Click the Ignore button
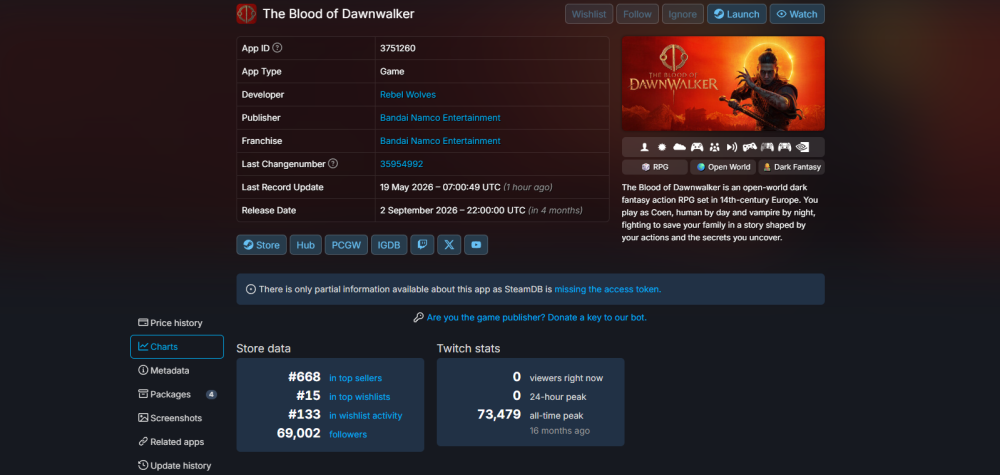 point(682,14)
